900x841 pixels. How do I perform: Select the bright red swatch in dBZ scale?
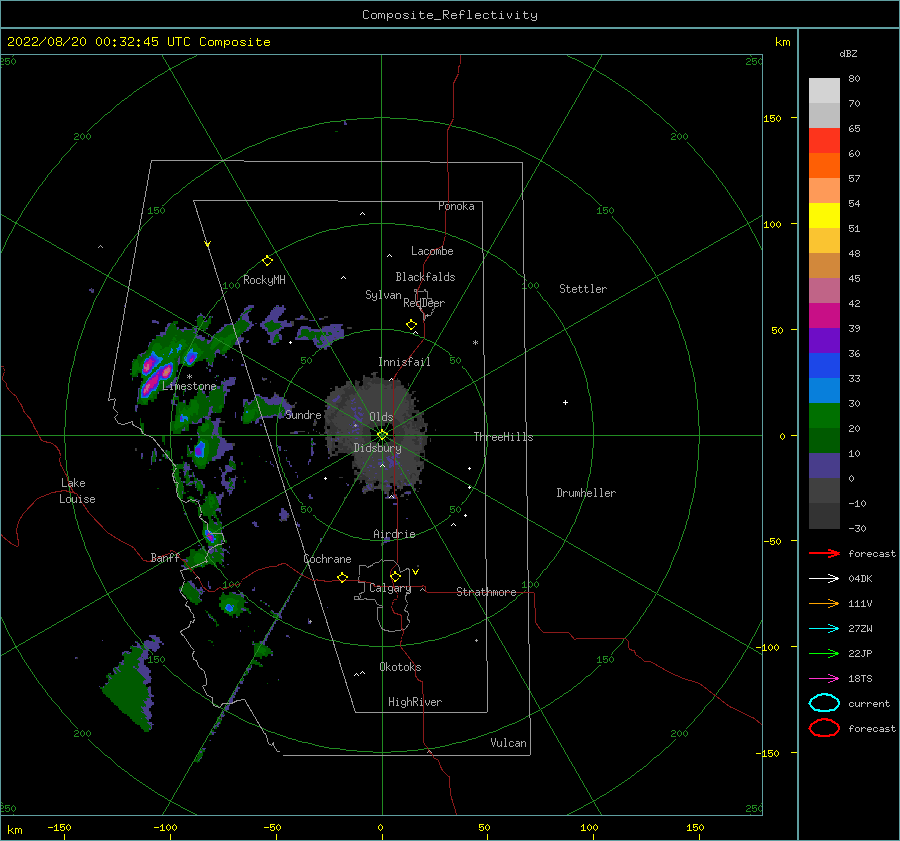tap(824, 140)
